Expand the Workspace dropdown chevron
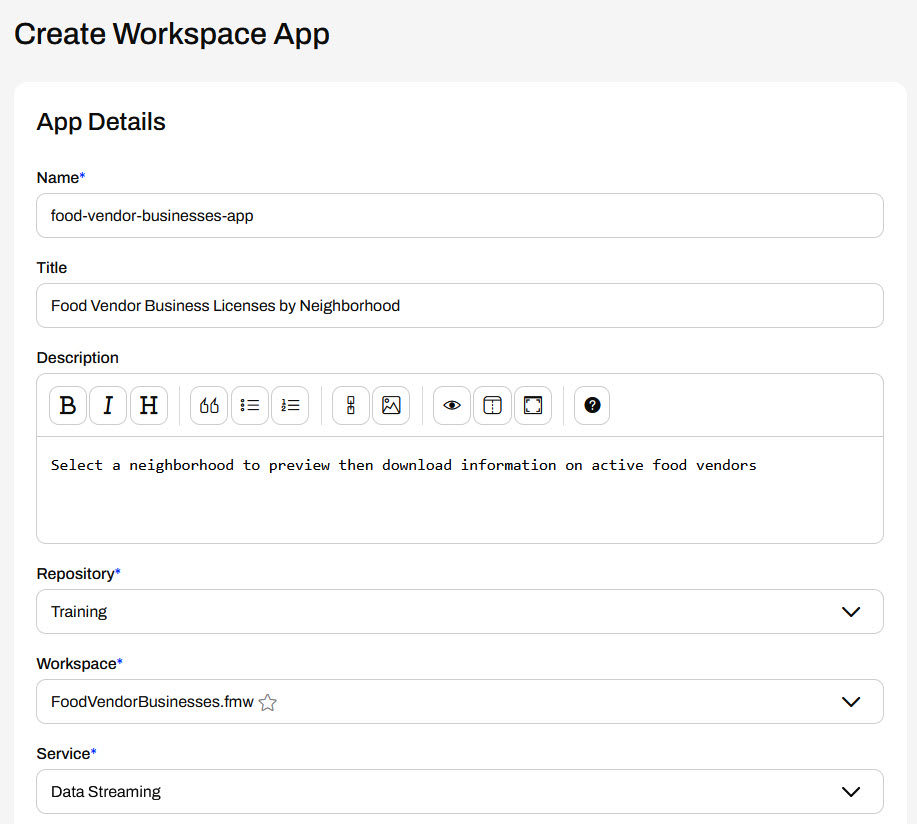917x824 pixels. [x=851, y=701]
